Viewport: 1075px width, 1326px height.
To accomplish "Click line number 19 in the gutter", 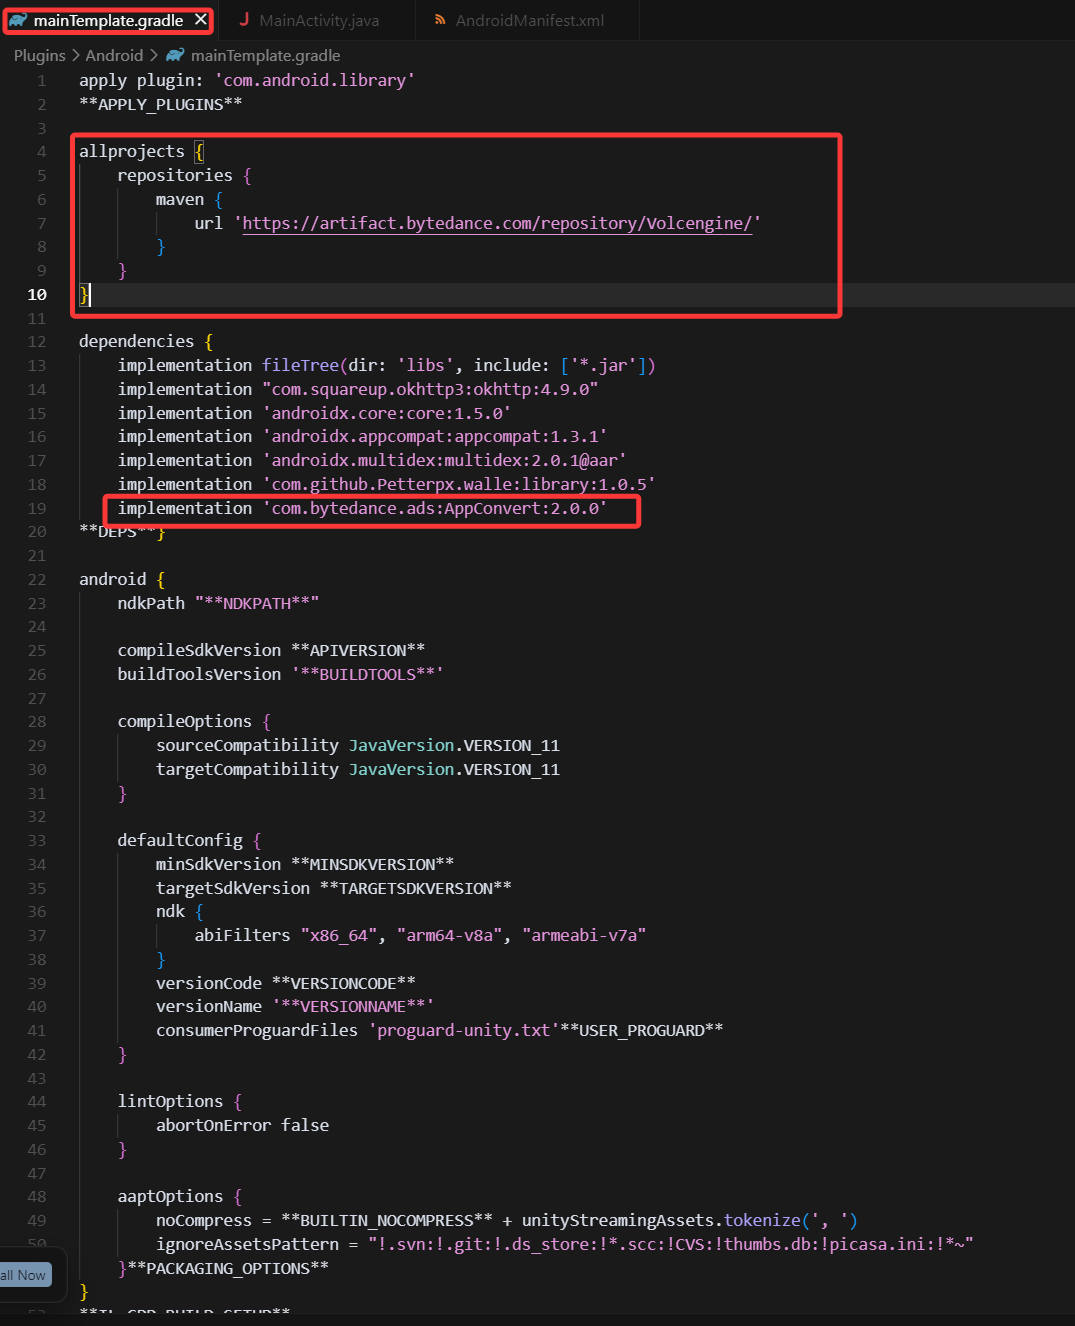I will pyautogui.click(x=37, y=508).
